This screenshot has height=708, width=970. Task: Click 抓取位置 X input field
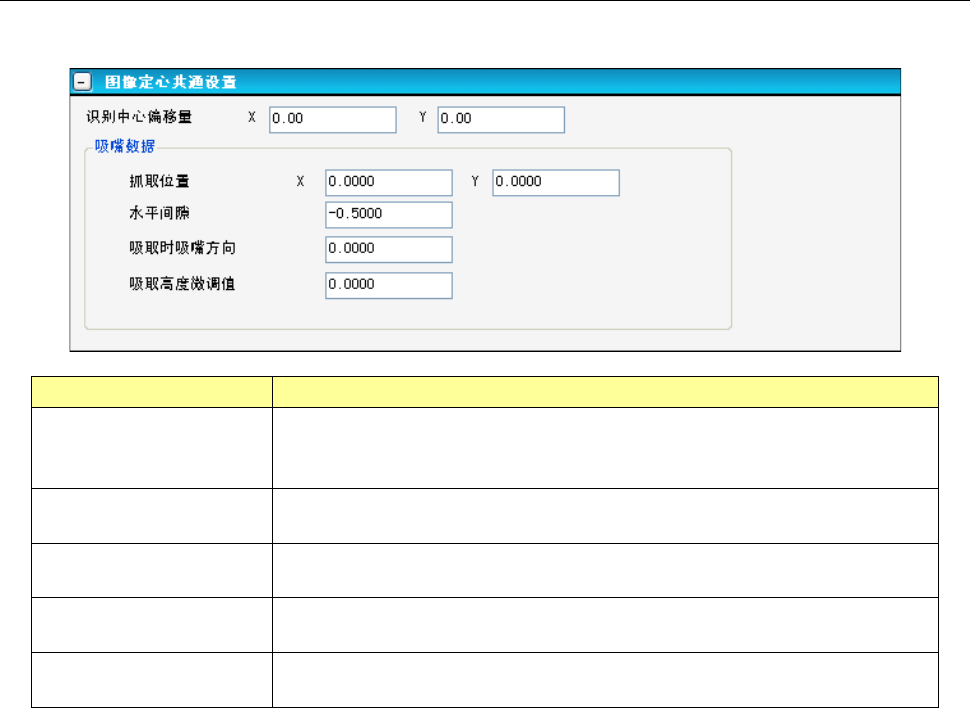tap(388, 183)
